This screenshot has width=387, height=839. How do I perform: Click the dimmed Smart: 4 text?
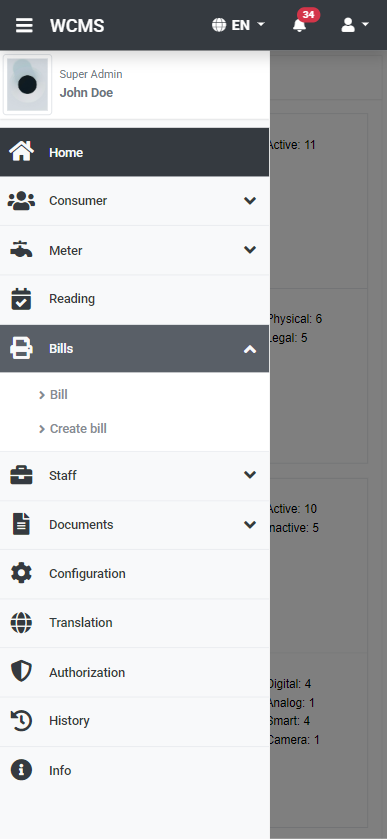click(290, 721)
